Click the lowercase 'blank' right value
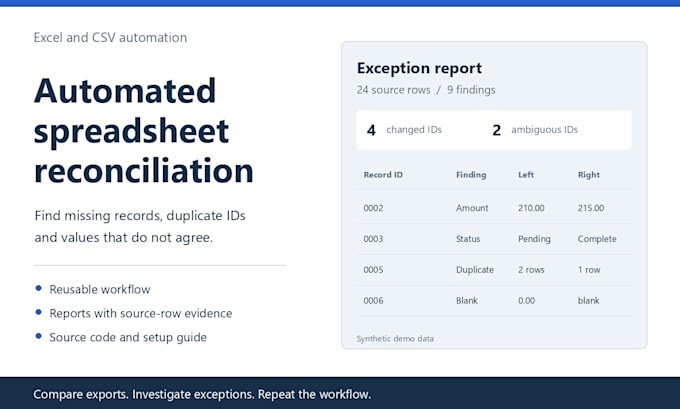680x409 pixels. coord(588,301)
